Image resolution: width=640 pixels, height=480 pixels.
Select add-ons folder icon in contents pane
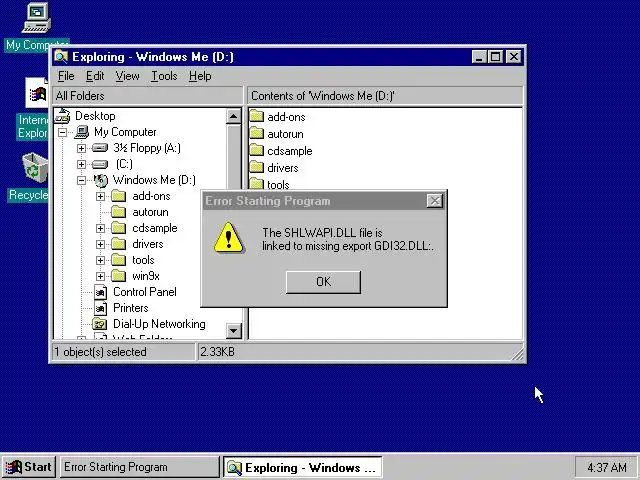click(257, 116)
